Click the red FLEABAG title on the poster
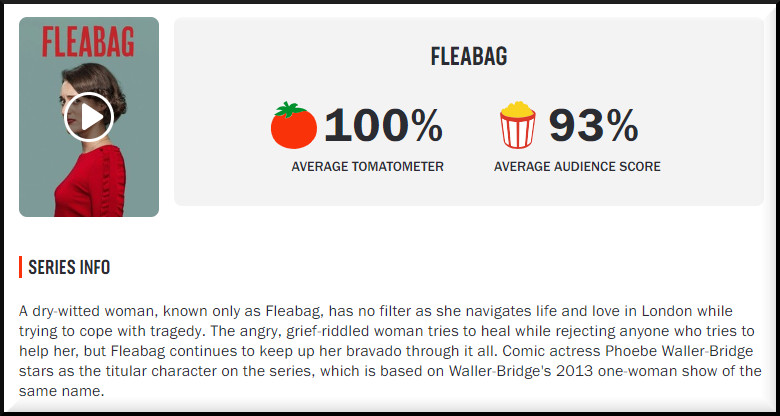 pos(89,42)
